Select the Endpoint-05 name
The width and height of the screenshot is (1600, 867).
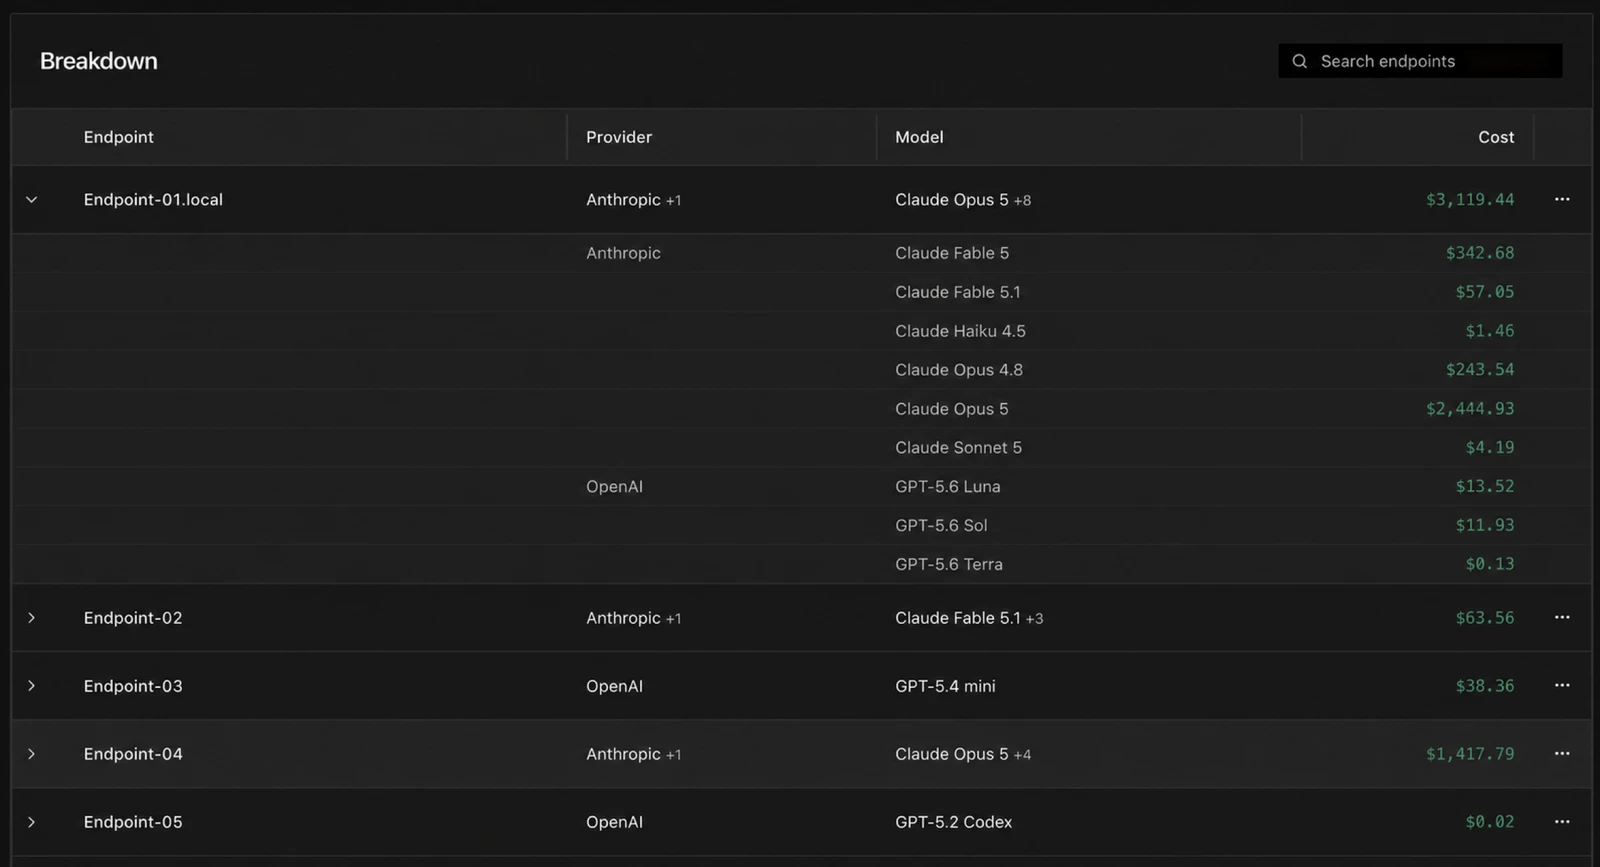pyautogui.click(x=133, y=822)
